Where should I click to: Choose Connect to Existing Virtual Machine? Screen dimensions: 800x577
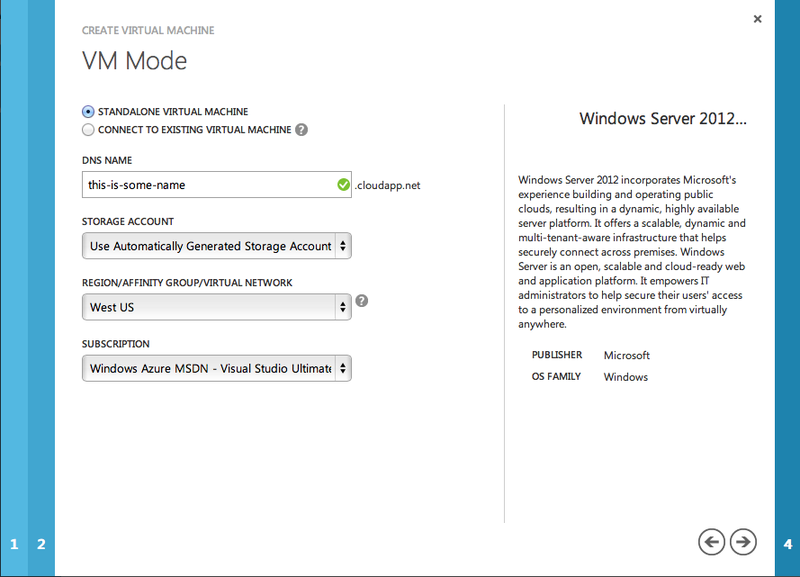point(88,129)
